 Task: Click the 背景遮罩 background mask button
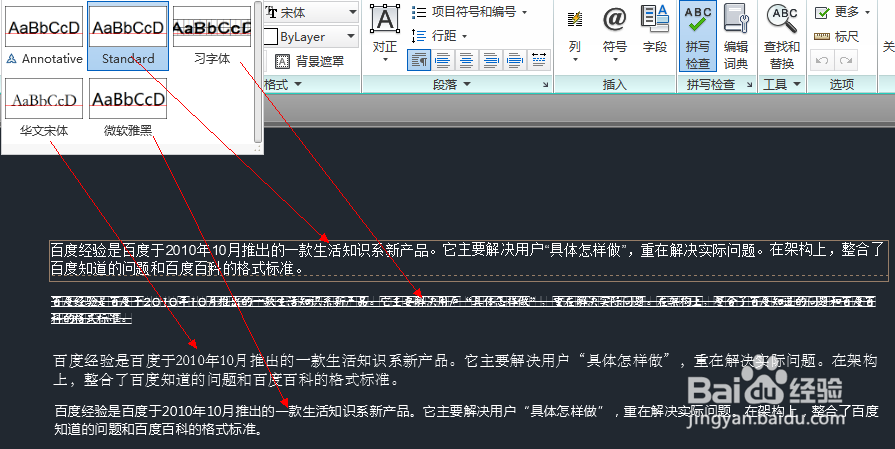point(309,61)
